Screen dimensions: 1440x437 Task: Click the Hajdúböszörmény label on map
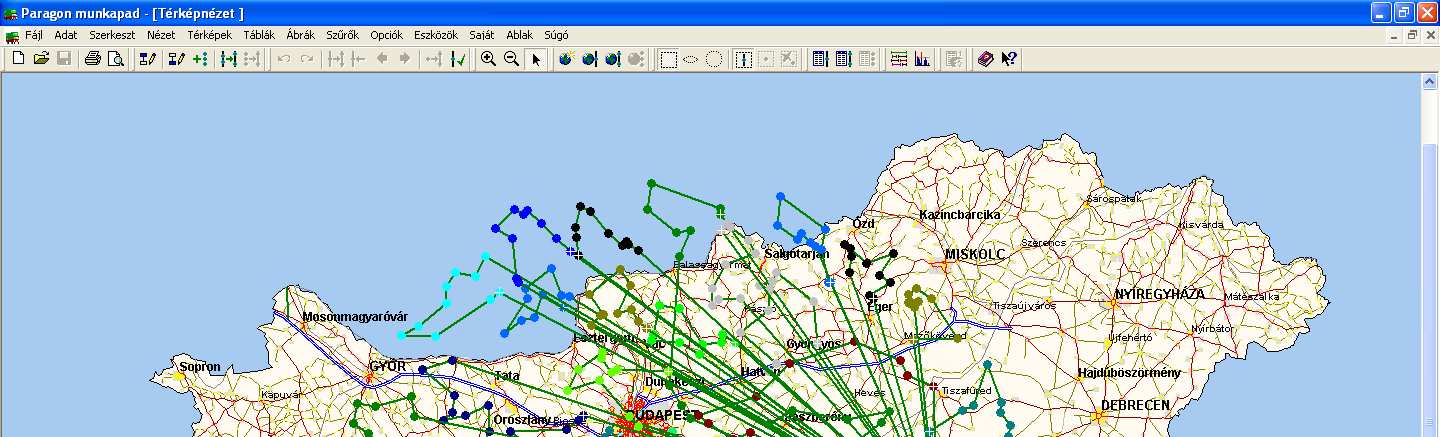click(1130, 372)
